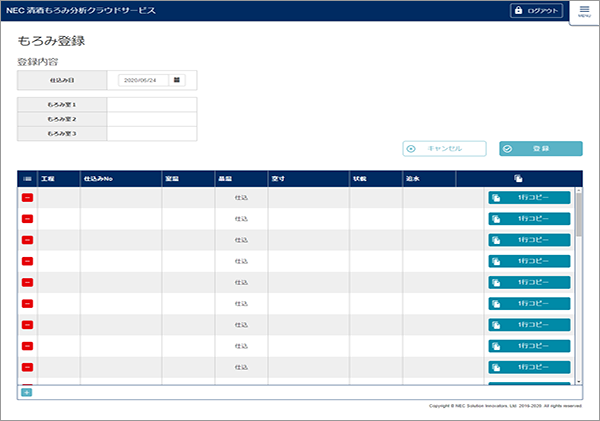Click red minus icon on fifth row
The height and width of the screenshot is (421, 600).
pos(27,283)
